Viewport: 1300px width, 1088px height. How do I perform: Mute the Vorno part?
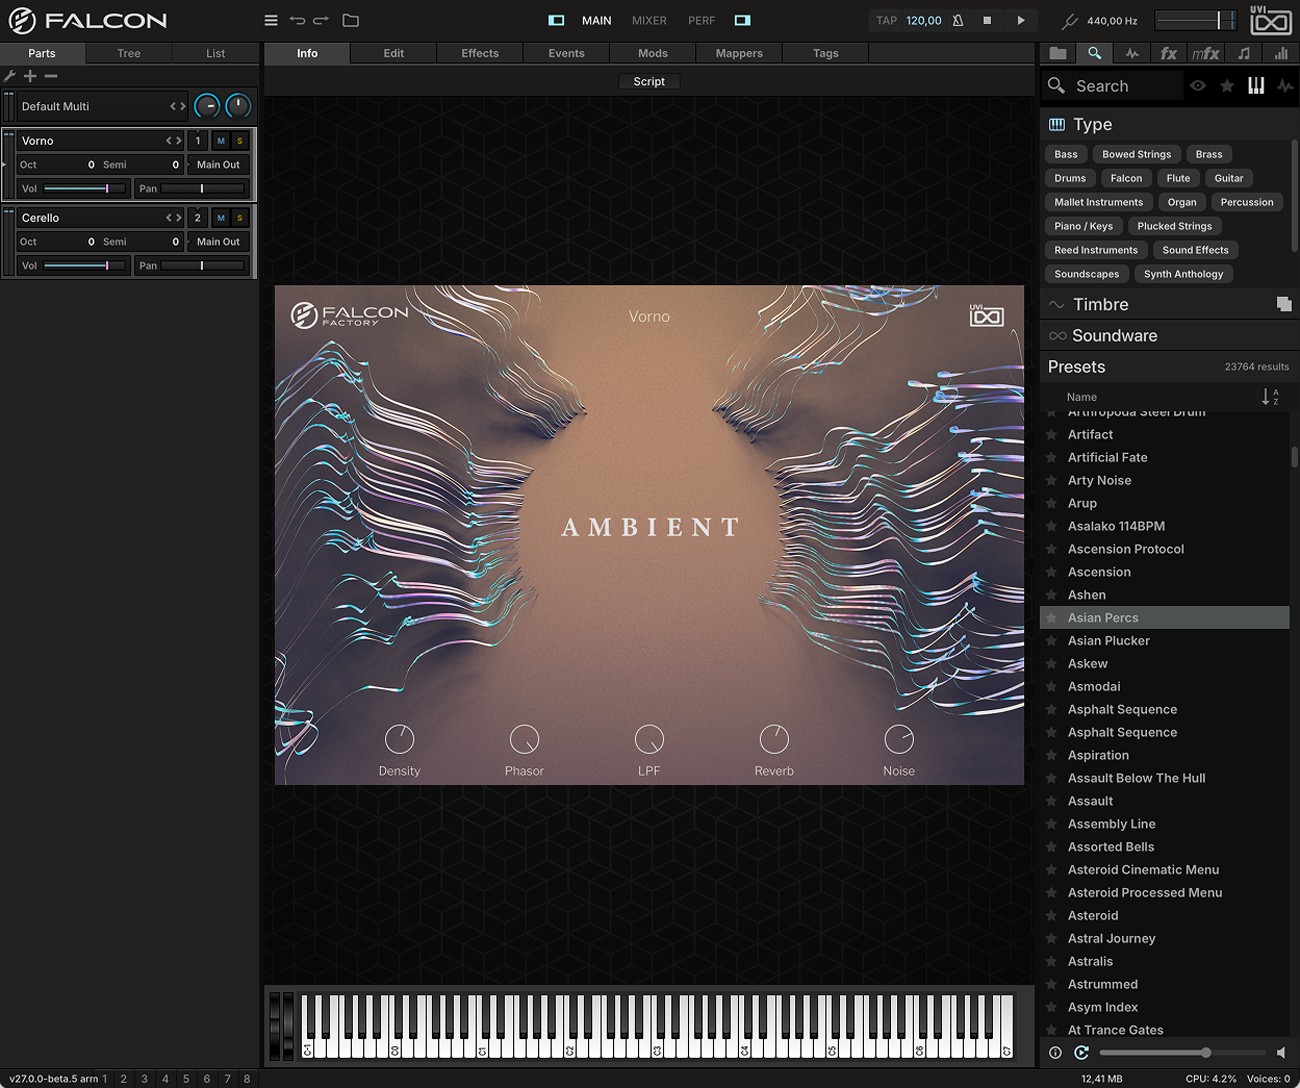coord(221,141)
